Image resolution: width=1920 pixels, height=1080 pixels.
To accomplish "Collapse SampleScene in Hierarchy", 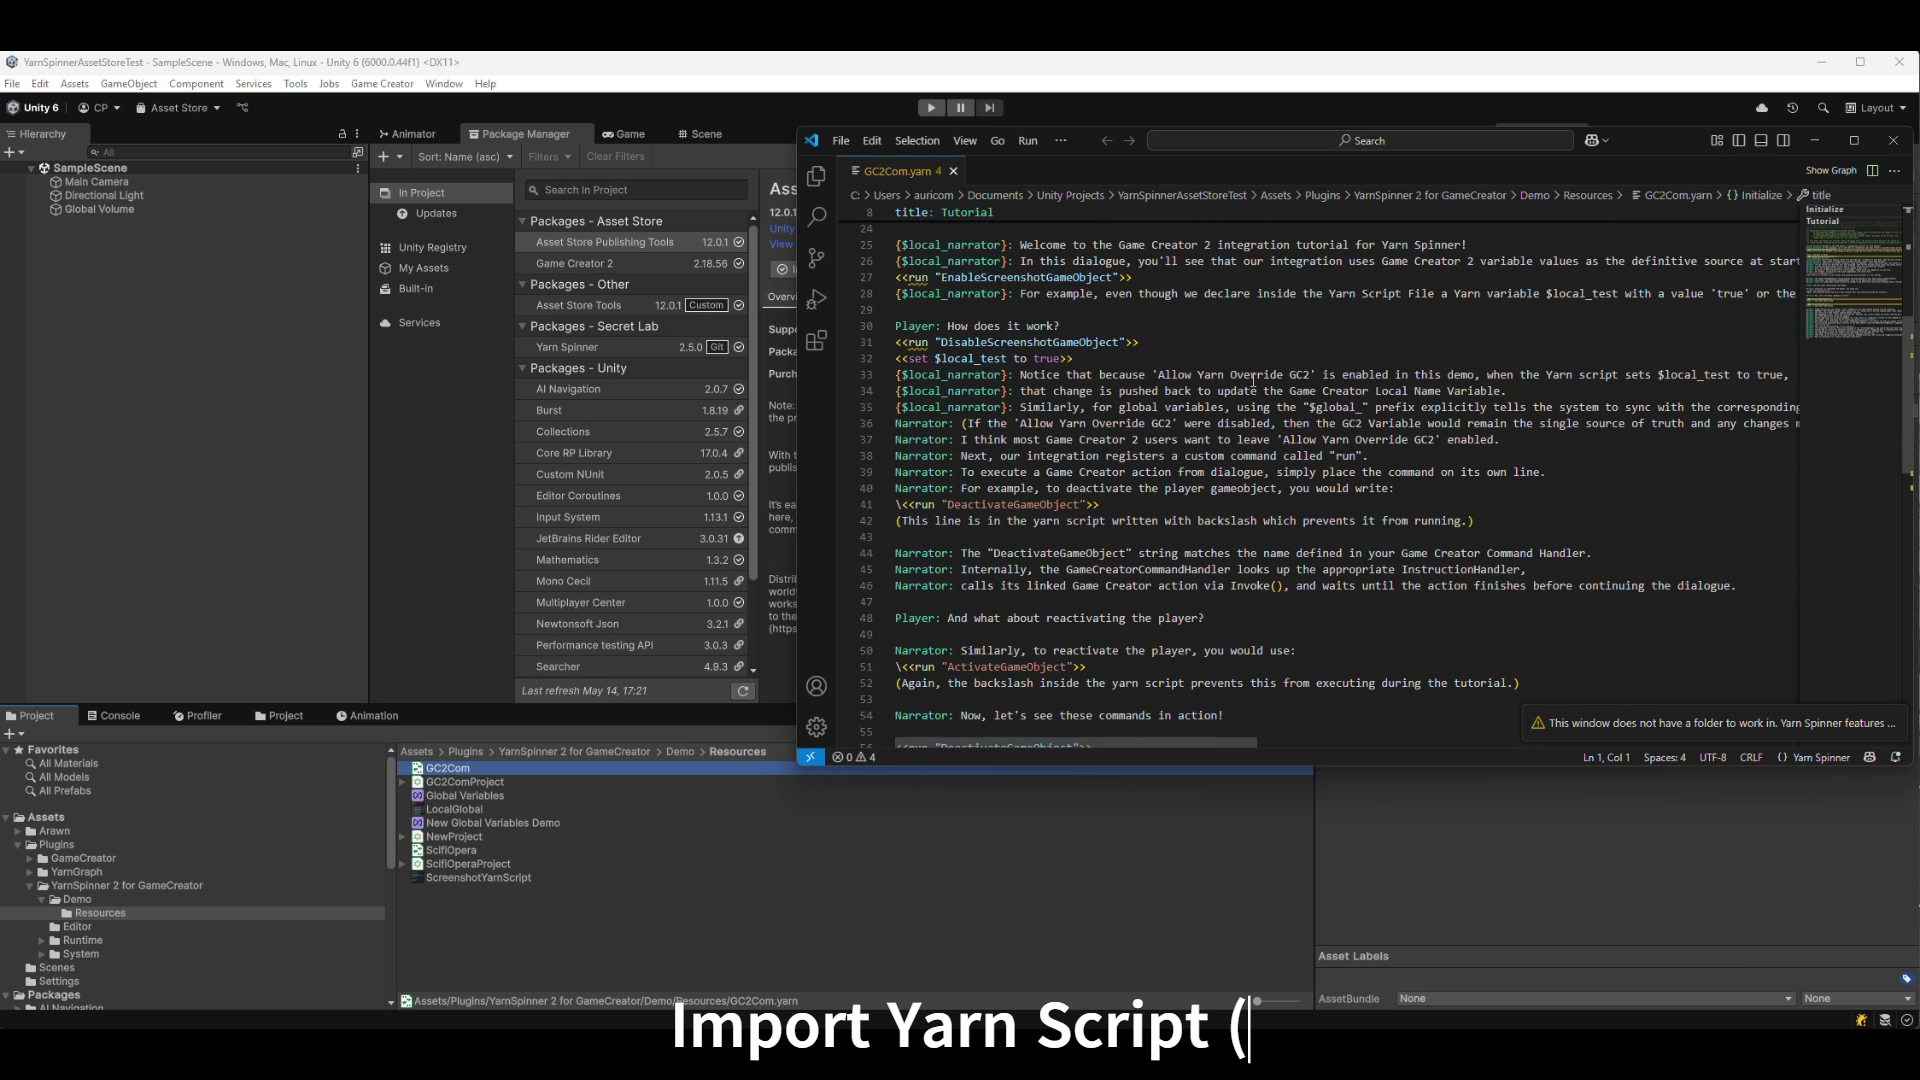I will pos(31,168).
